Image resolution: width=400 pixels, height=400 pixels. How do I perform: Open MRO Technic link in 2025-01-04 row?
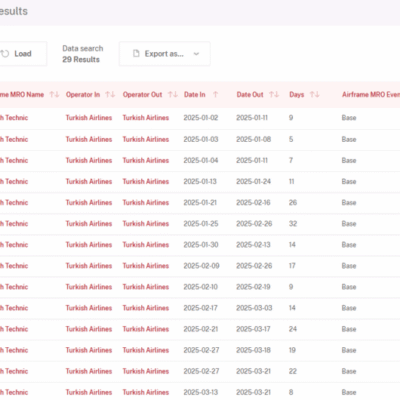point(14,160)
